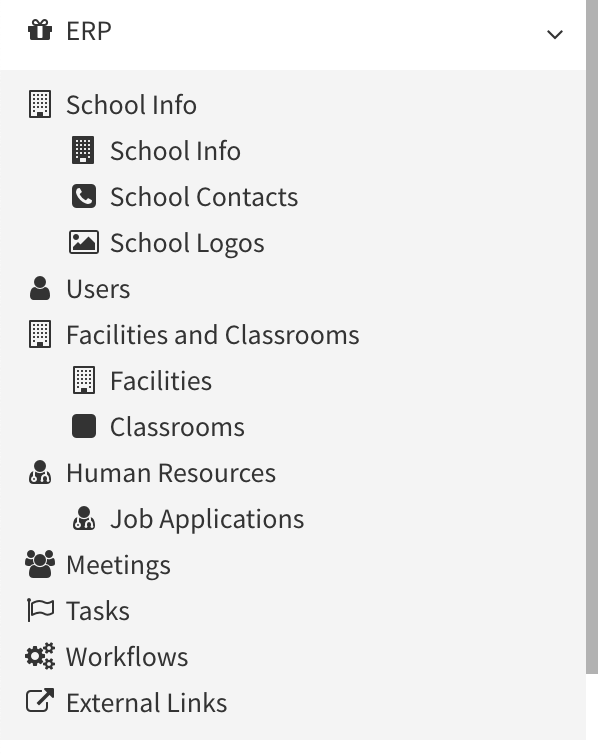Viewport: 598px width, 754px height.
Task: Click the flag icon beside Tasks
Action: [x=40, y=610]
